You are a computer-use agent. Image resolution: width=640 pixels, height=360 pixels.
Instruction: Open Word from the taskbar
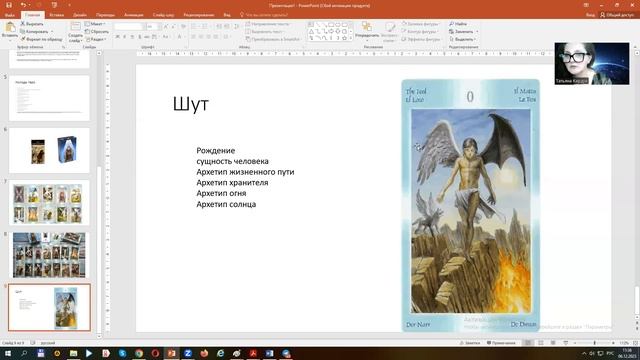pyautogui.click(x=269, y=353)
